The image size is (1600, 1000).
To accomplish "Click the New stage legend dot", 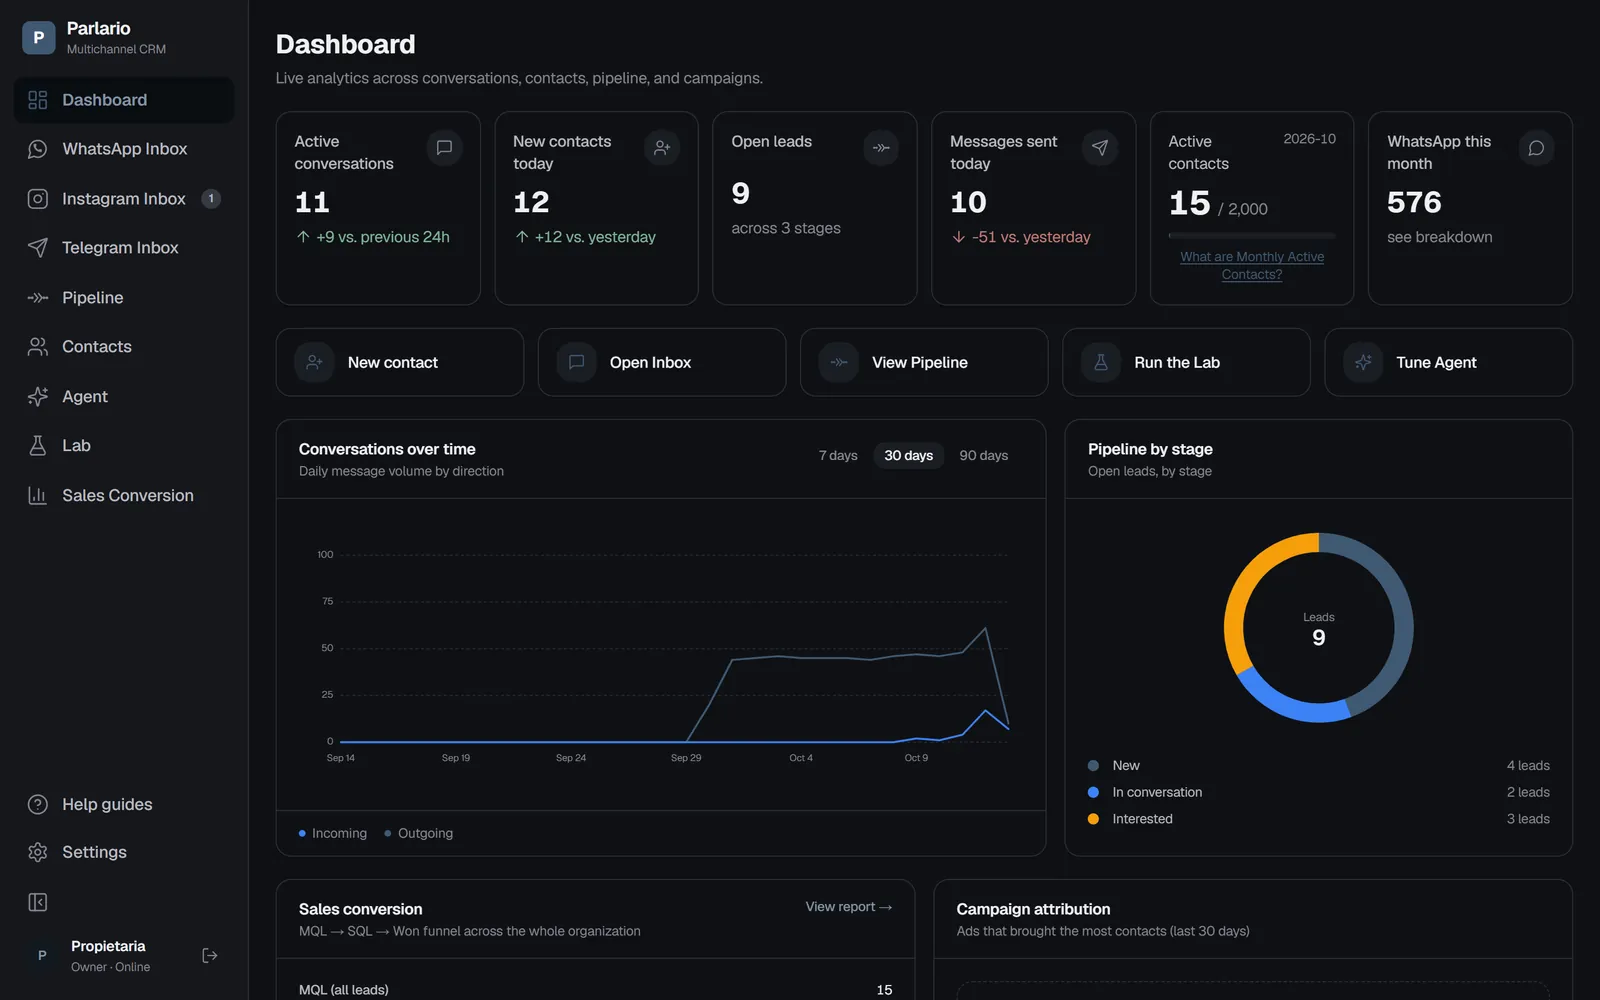I will 1093,766.
